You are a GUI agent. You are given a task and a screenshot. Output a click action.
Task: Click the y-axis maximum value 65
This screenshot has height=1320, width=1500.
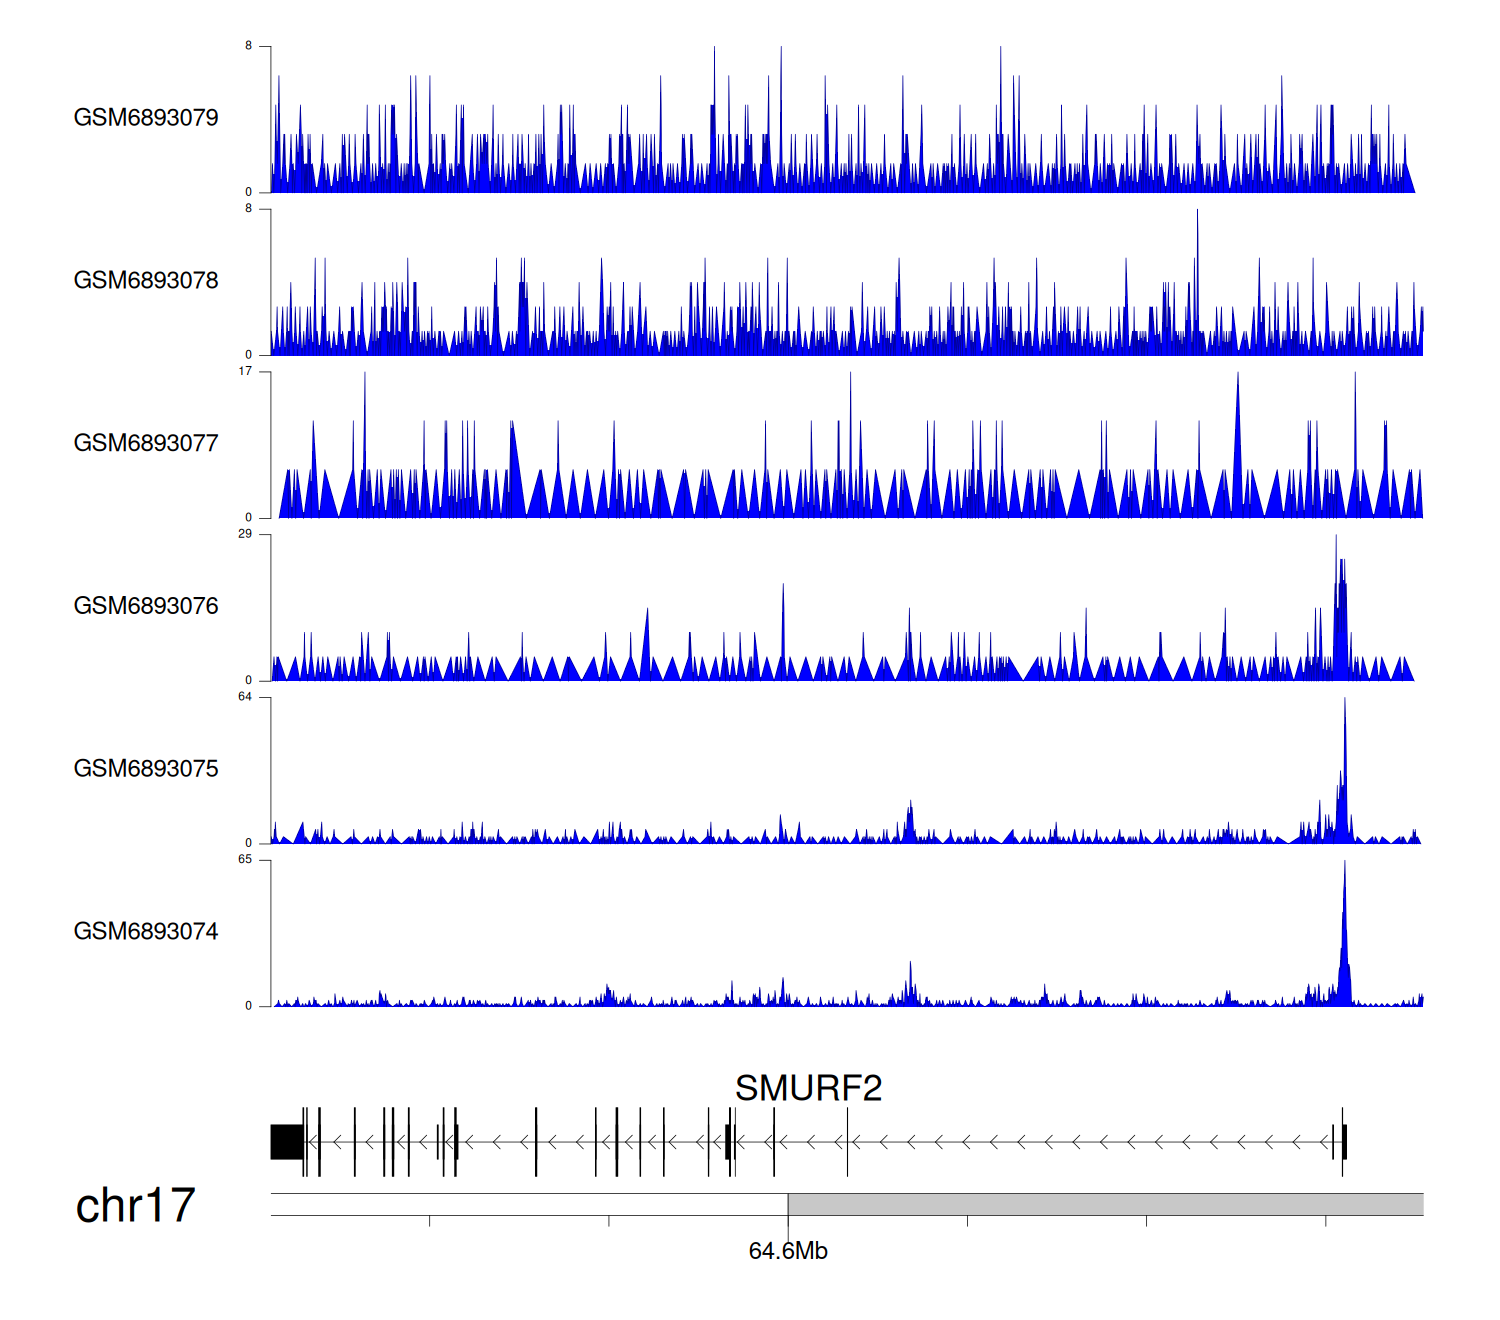point(245,860)
